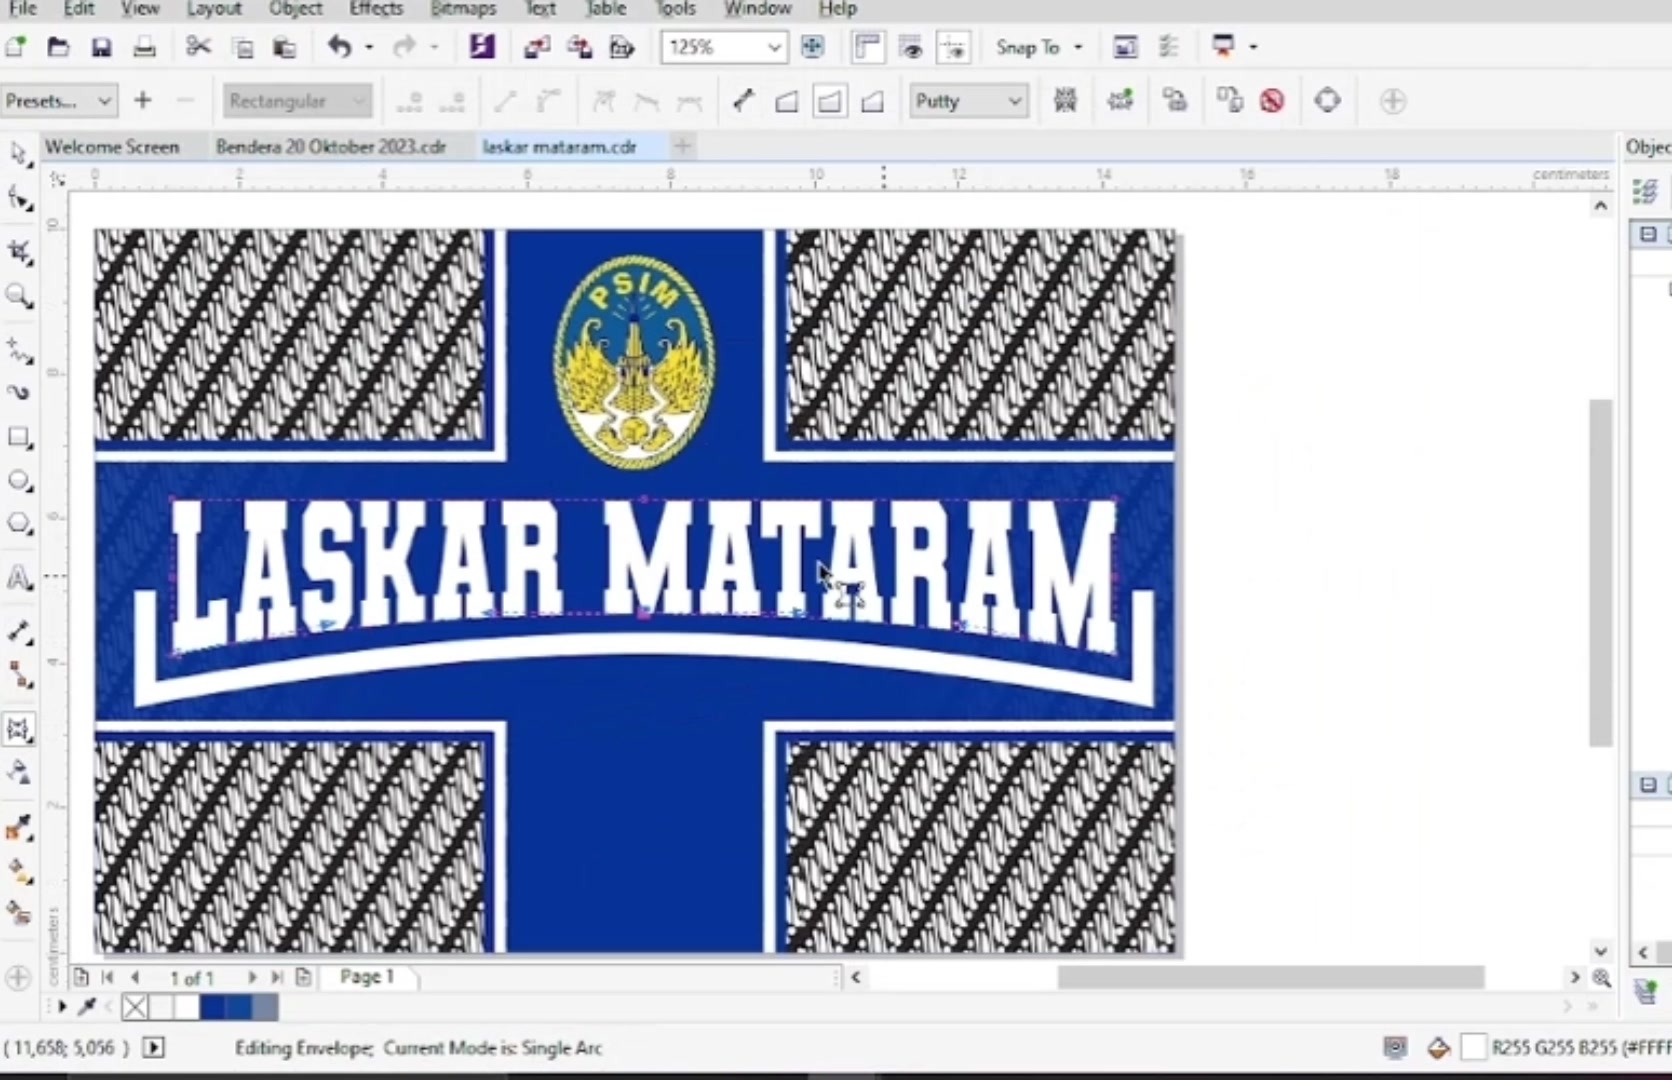Select the Ellipse tool
Image resolution: width=1672 pixels, height=1080 pixels.
[x=19, y=481]
